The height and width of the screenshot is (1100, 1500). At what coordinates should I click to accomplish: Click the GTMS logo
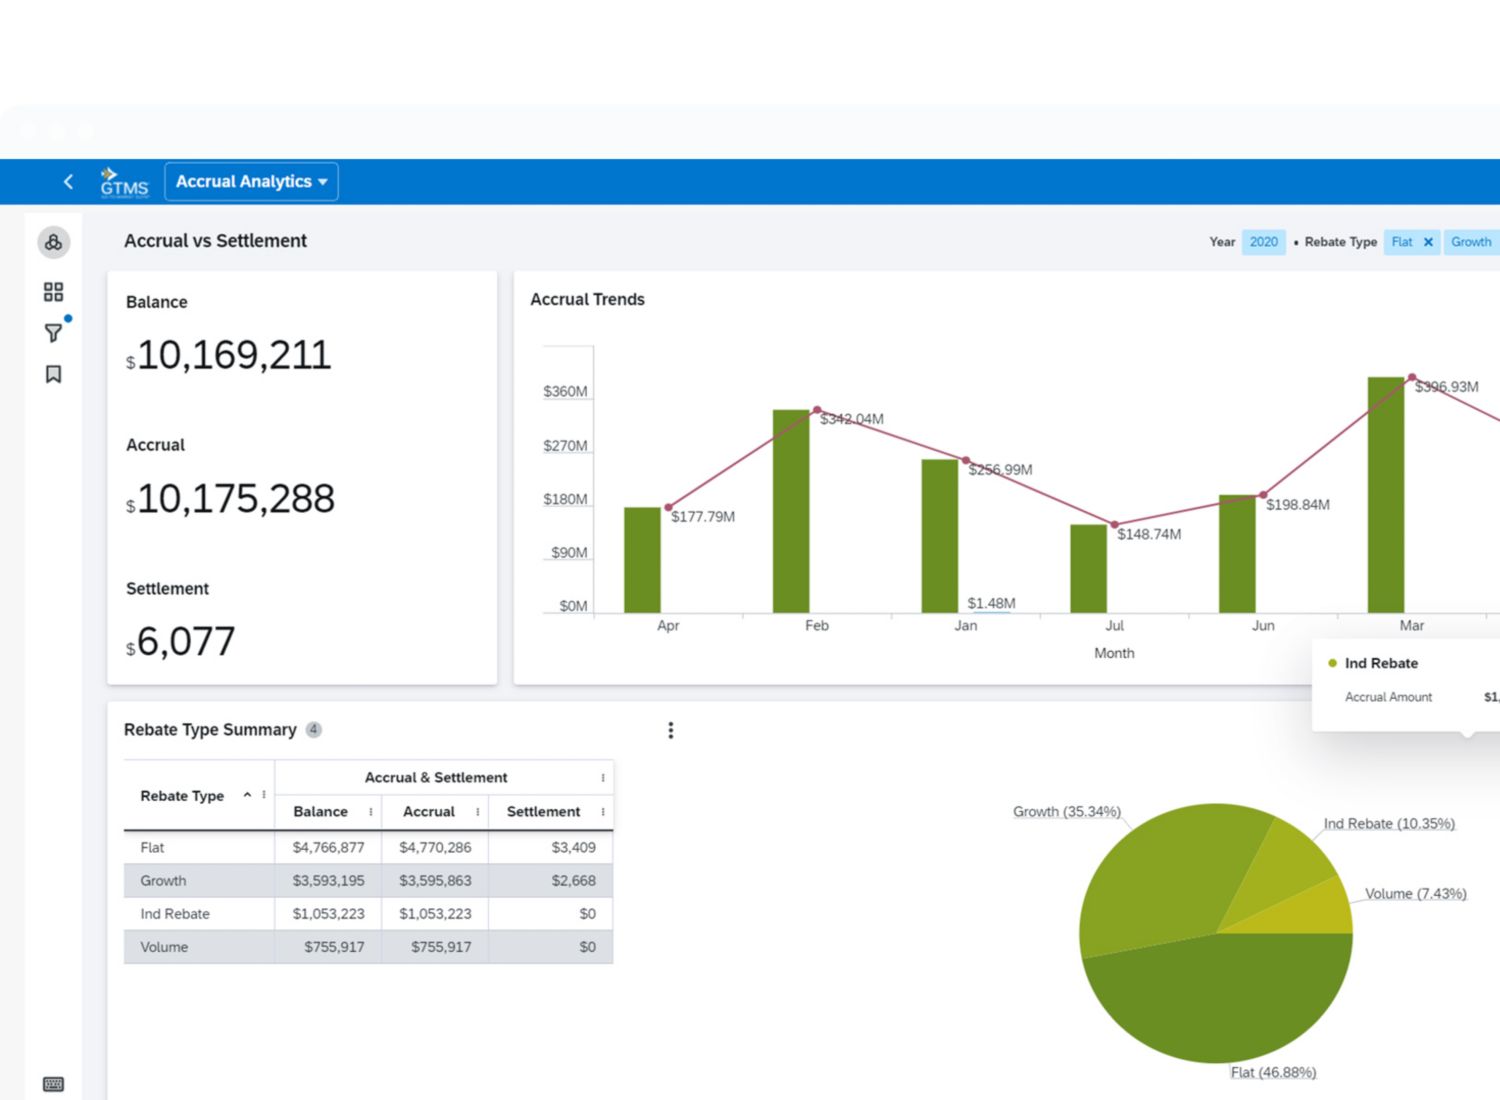point(124,182)
